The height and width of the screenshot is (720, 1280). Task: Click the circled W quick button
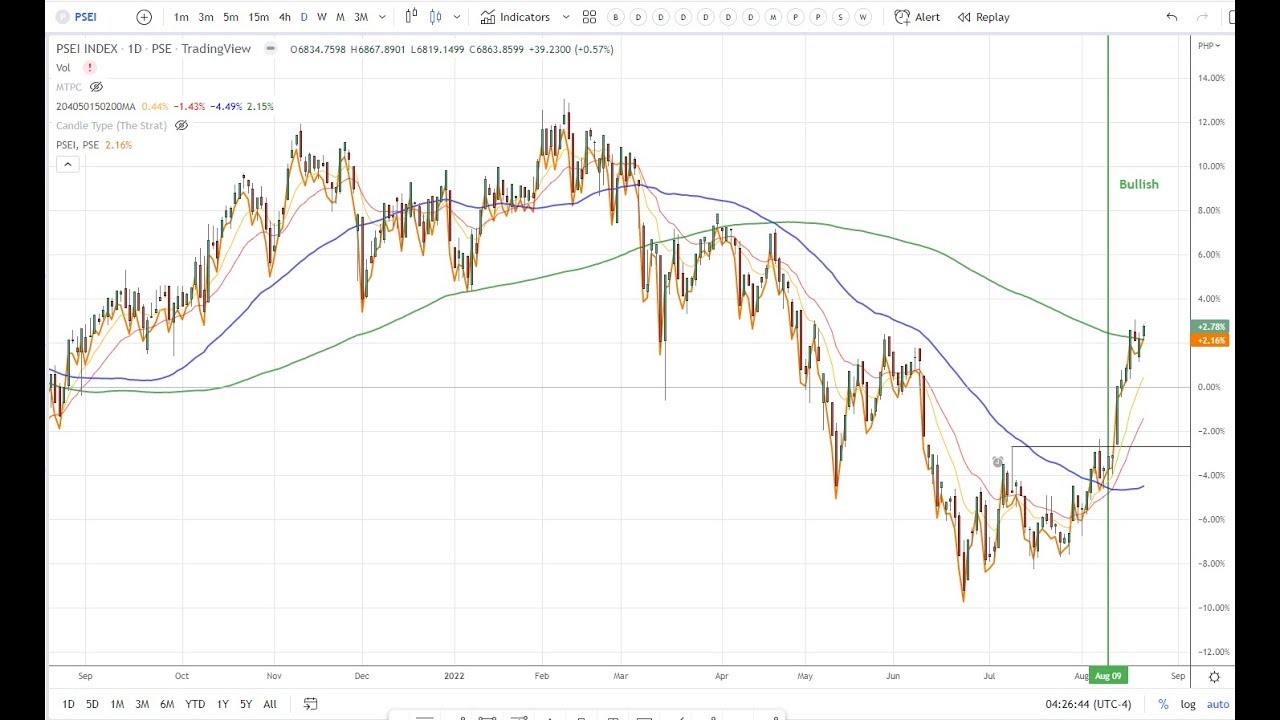point(863,17)
